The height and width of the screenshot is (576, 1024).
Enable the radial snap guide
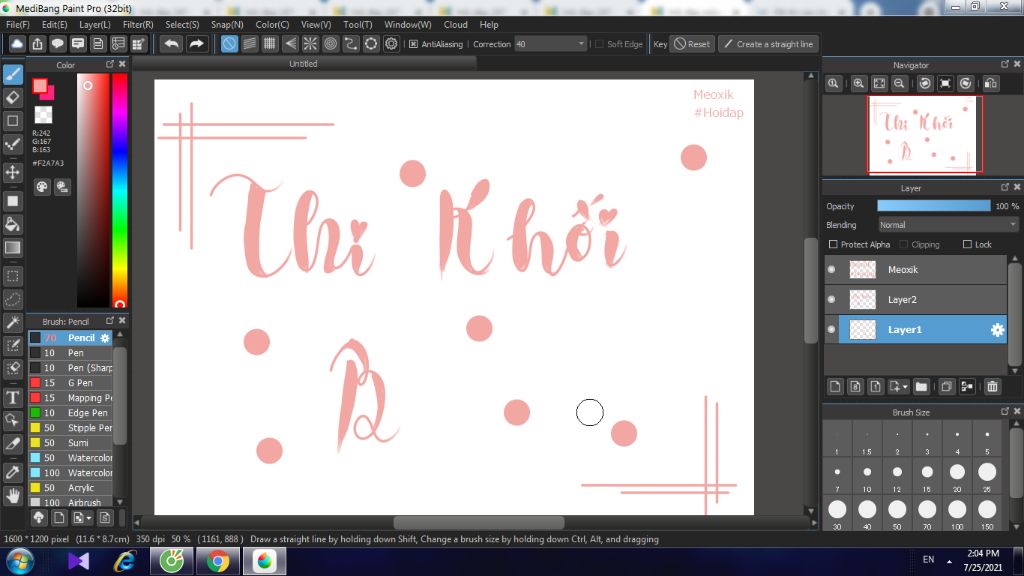(310, 44)
